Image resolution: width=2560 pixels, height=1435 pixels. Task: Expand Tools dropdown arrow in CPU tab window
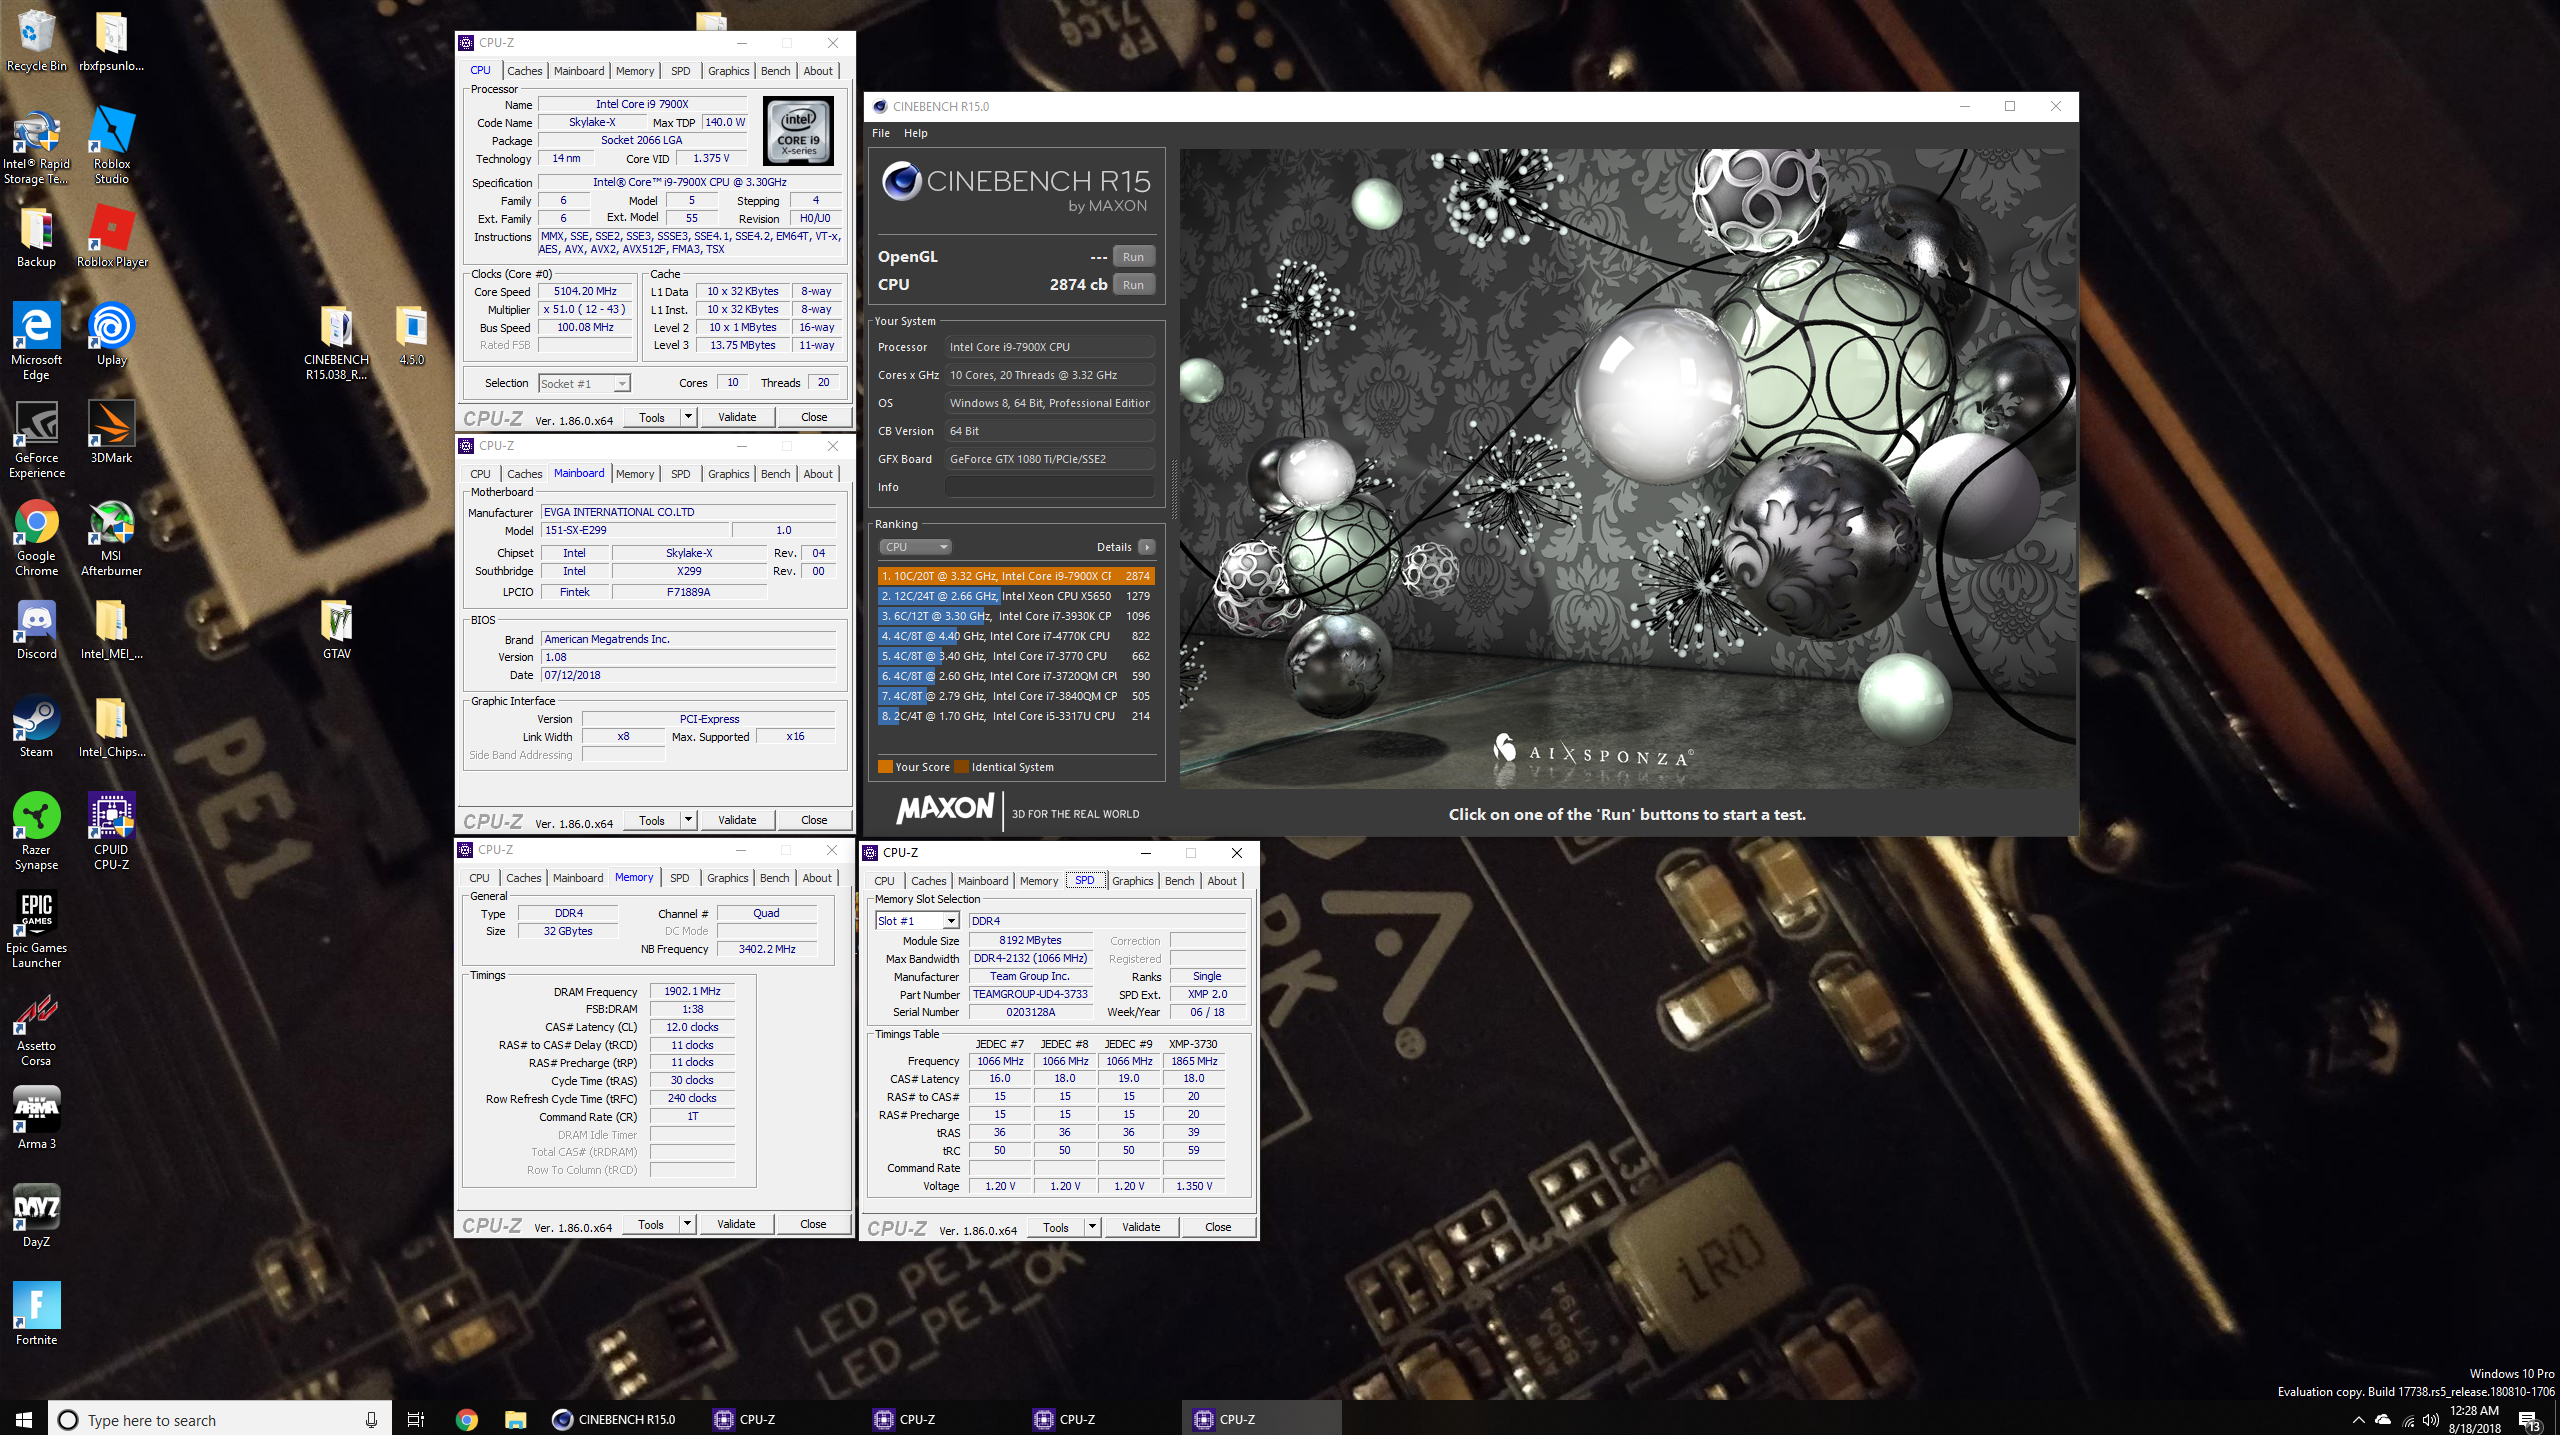688,417
